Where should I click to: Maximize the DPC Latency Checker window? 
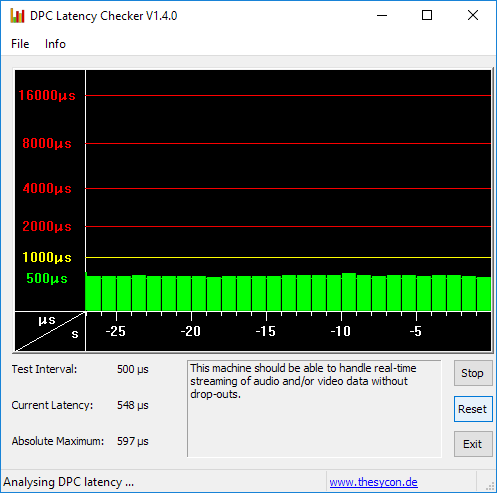tap(427, 15)
